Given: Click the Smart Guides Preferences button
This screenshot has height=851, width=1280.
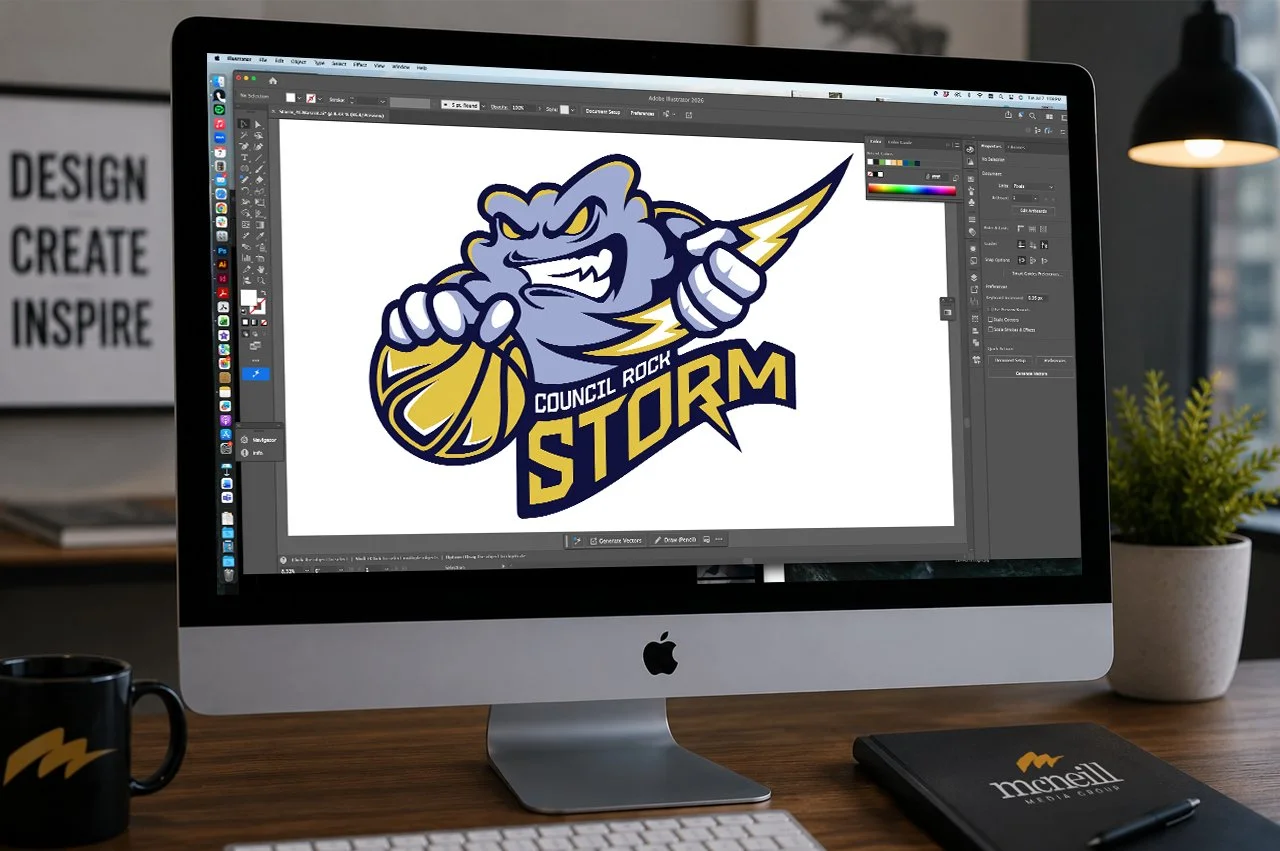Looking at the screenshot, I should point(1037,274).
